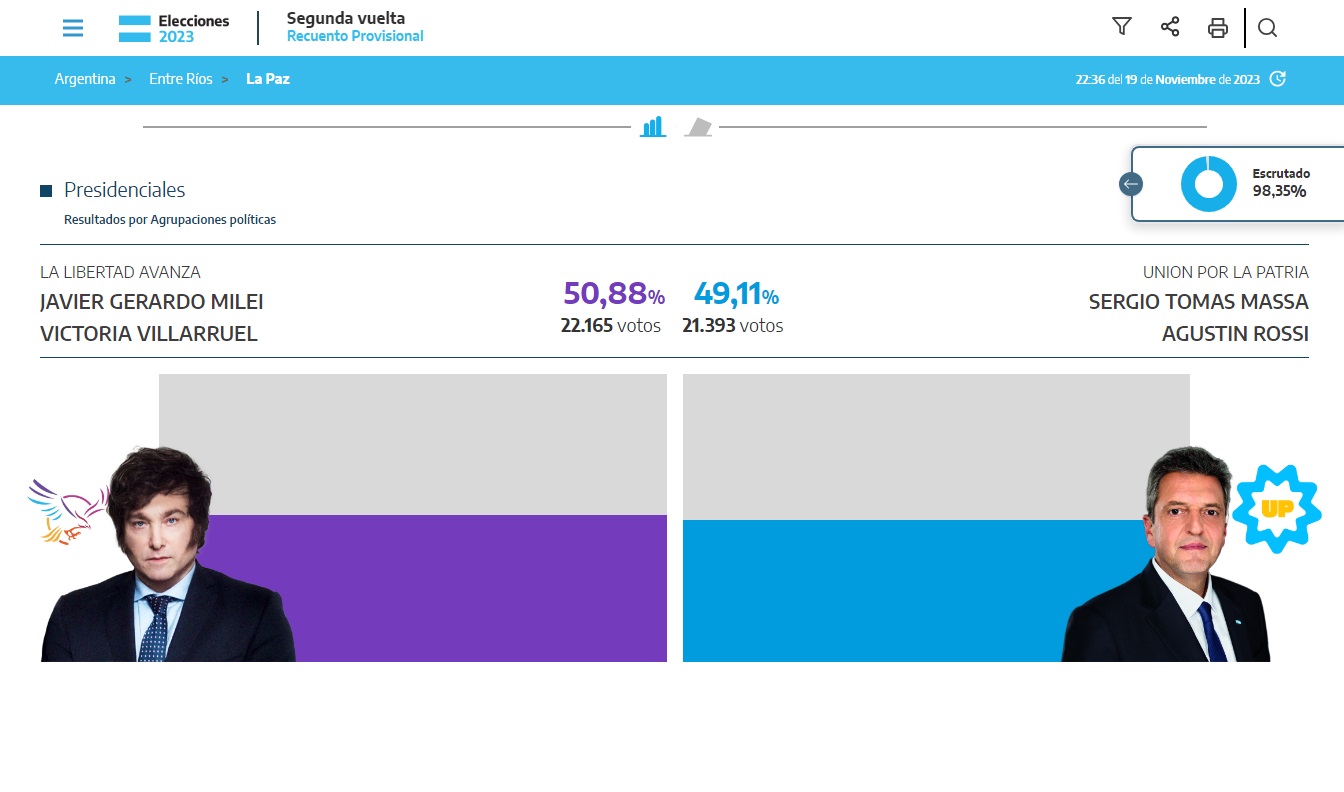1344x792 pixels.
Task: Click the Elecciones 2023 logo
Action: [174, 28]
